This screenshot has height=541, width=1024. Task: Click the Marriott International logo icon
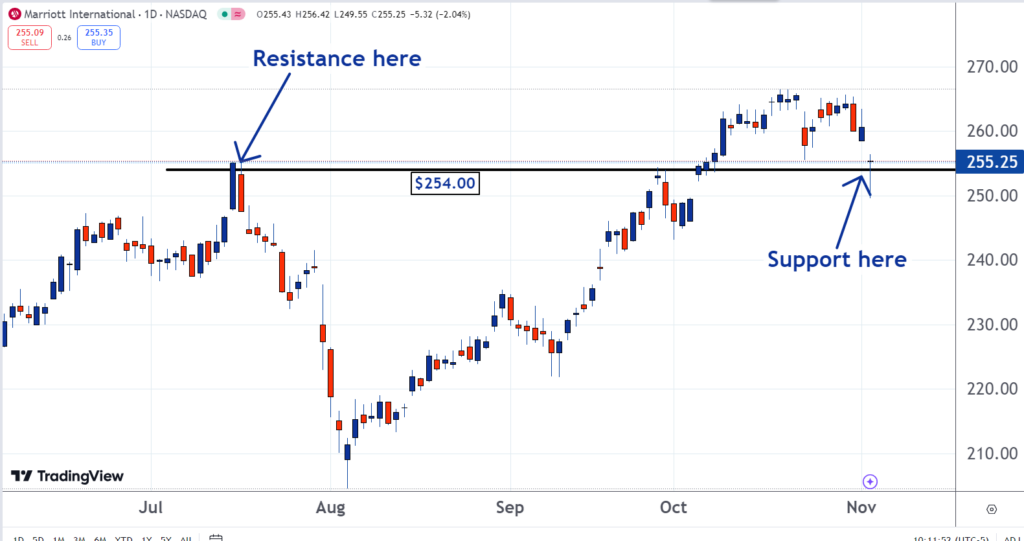13,15
